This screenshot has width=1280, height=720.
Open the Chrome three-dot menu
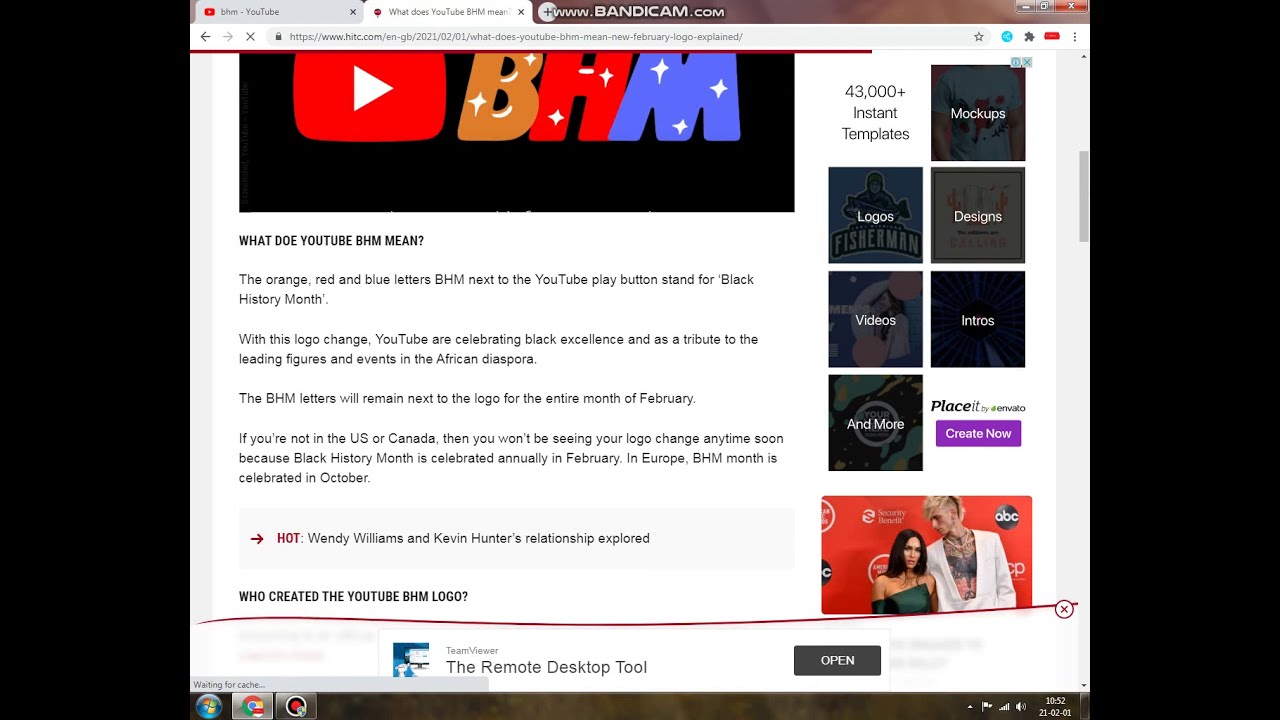[1075, 36]
